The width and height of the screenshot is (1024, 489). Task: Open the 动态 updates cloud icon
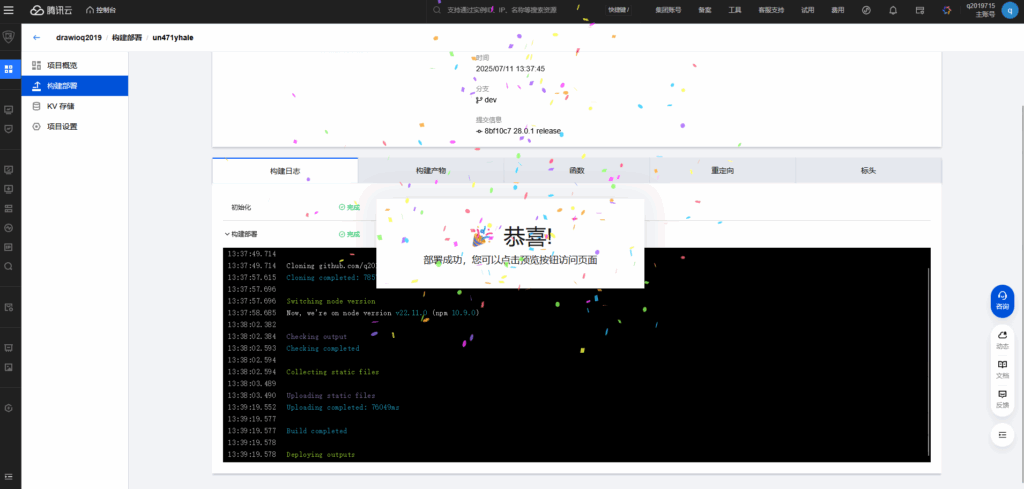pyautogui.click(x=1002, y=340)
